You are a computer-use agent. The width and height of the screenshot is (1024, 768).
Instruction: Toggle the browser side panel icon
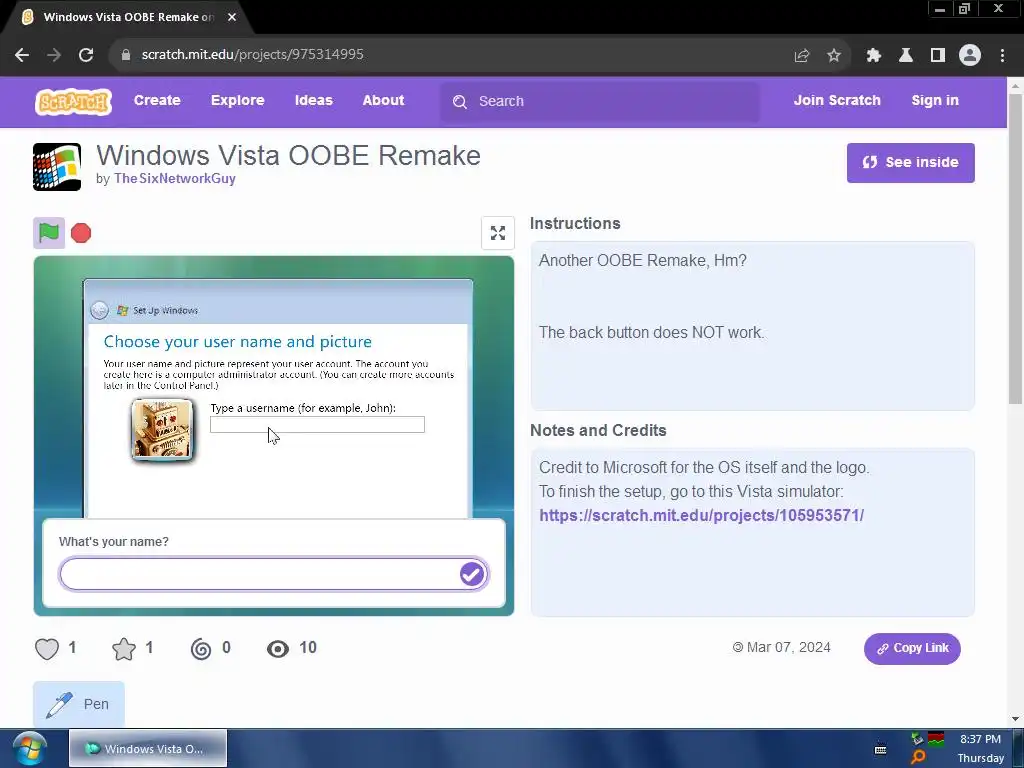click(938, 56)
